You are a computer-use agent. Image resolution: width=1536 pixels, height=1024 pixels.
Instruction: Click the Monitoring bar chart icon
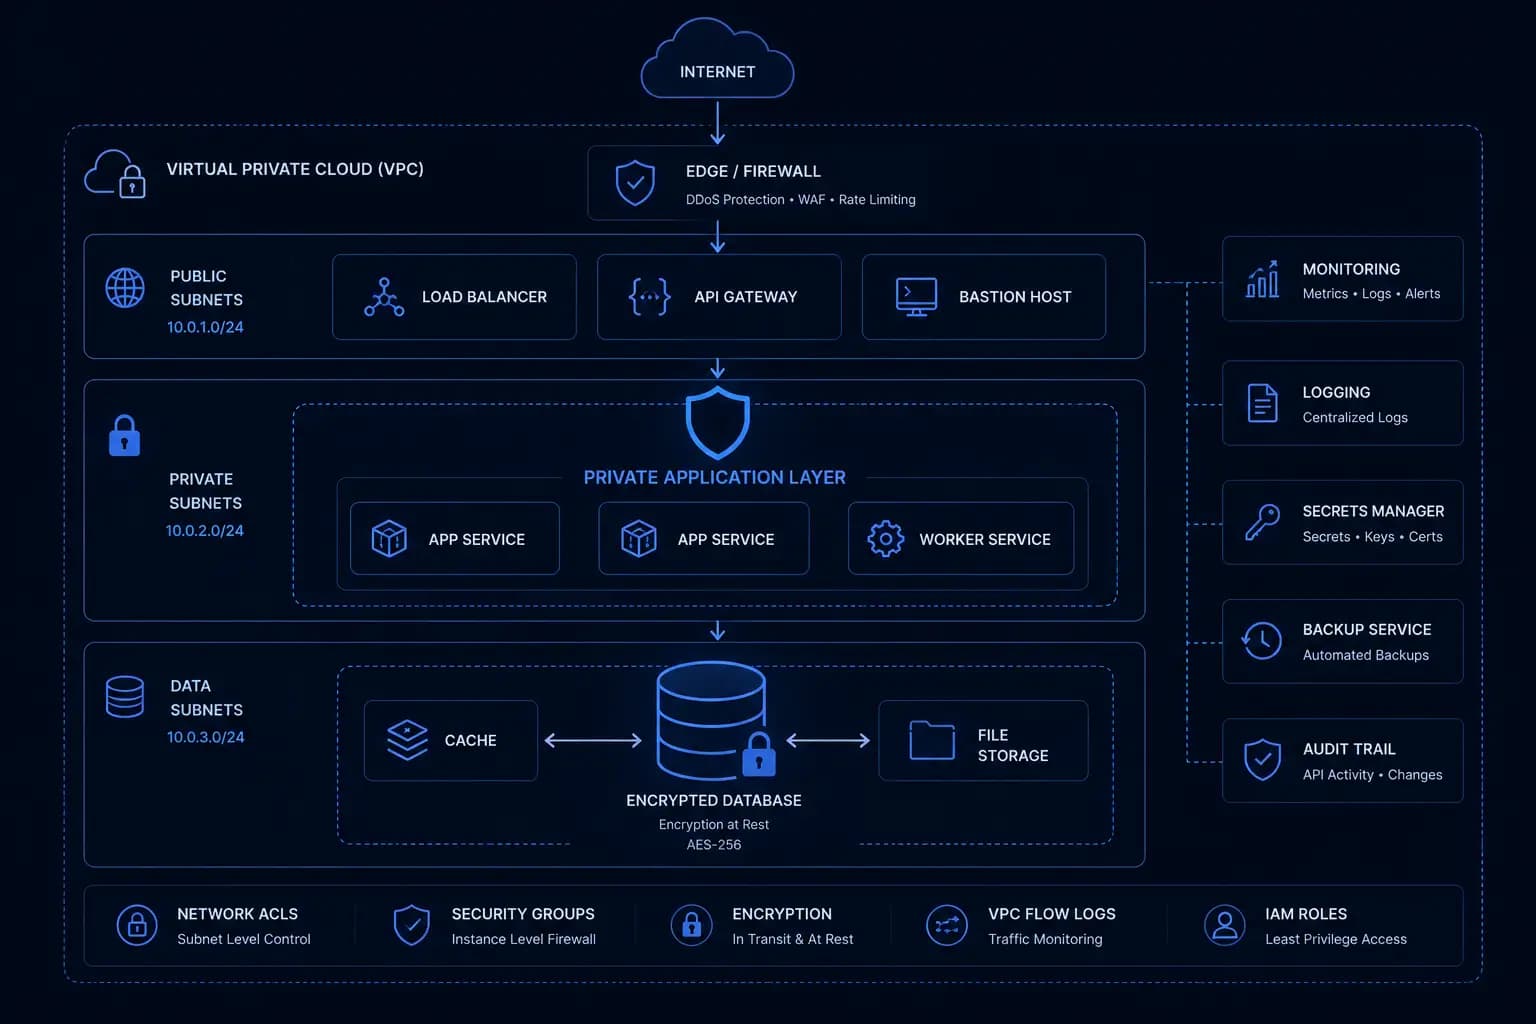tap(1262, 279)
